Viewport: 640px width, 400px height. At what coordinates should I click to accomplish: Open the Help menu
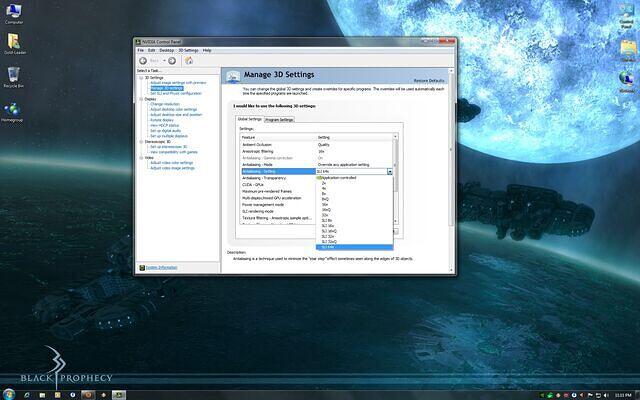pos(207,50)
